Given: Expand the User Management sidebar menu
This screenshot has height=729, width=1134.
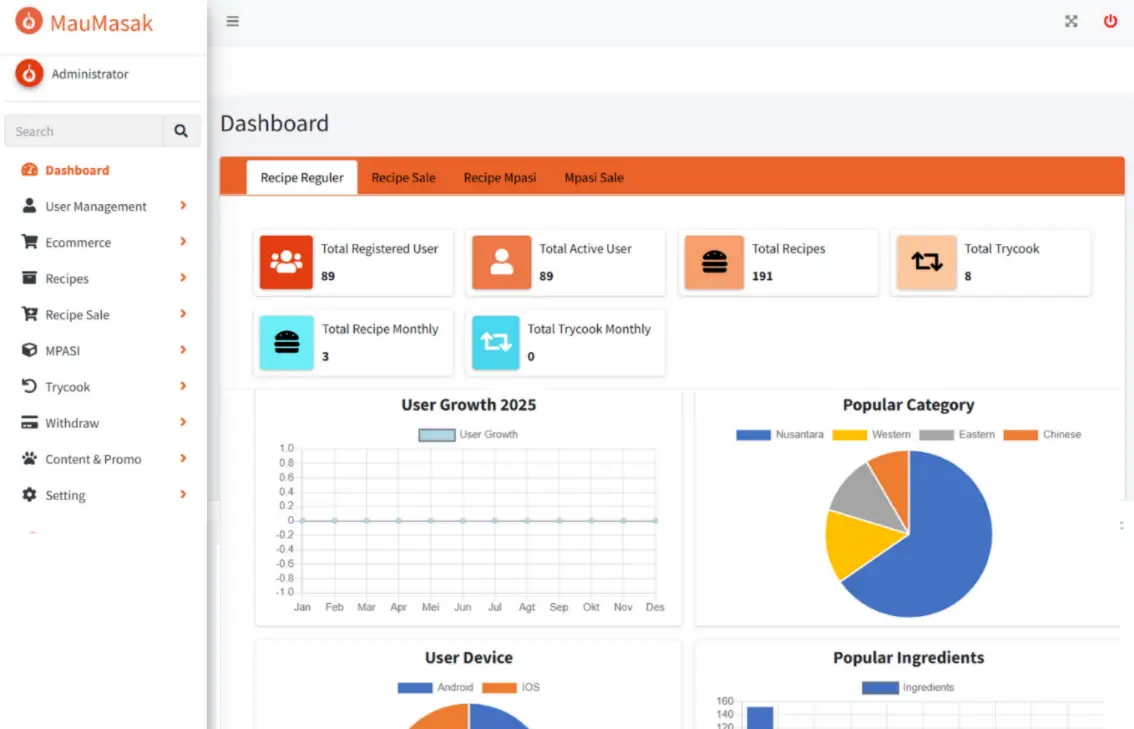Looking at the screenshot, I should click(96, 206).
